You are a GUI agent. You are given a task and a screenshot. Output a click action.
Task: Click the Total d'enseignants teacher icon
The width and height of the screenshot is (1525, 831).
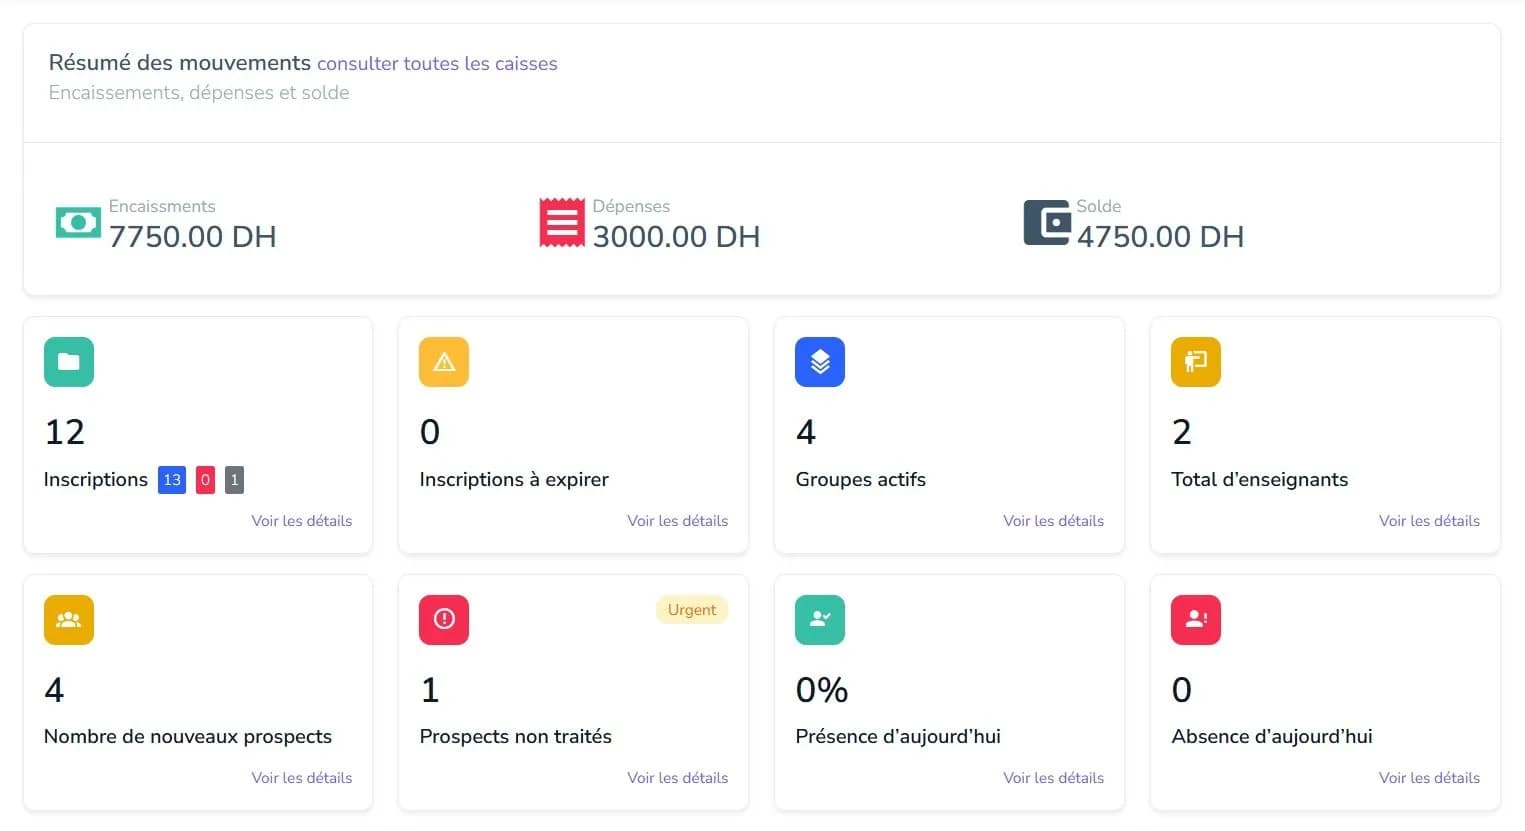point(1196,362)
